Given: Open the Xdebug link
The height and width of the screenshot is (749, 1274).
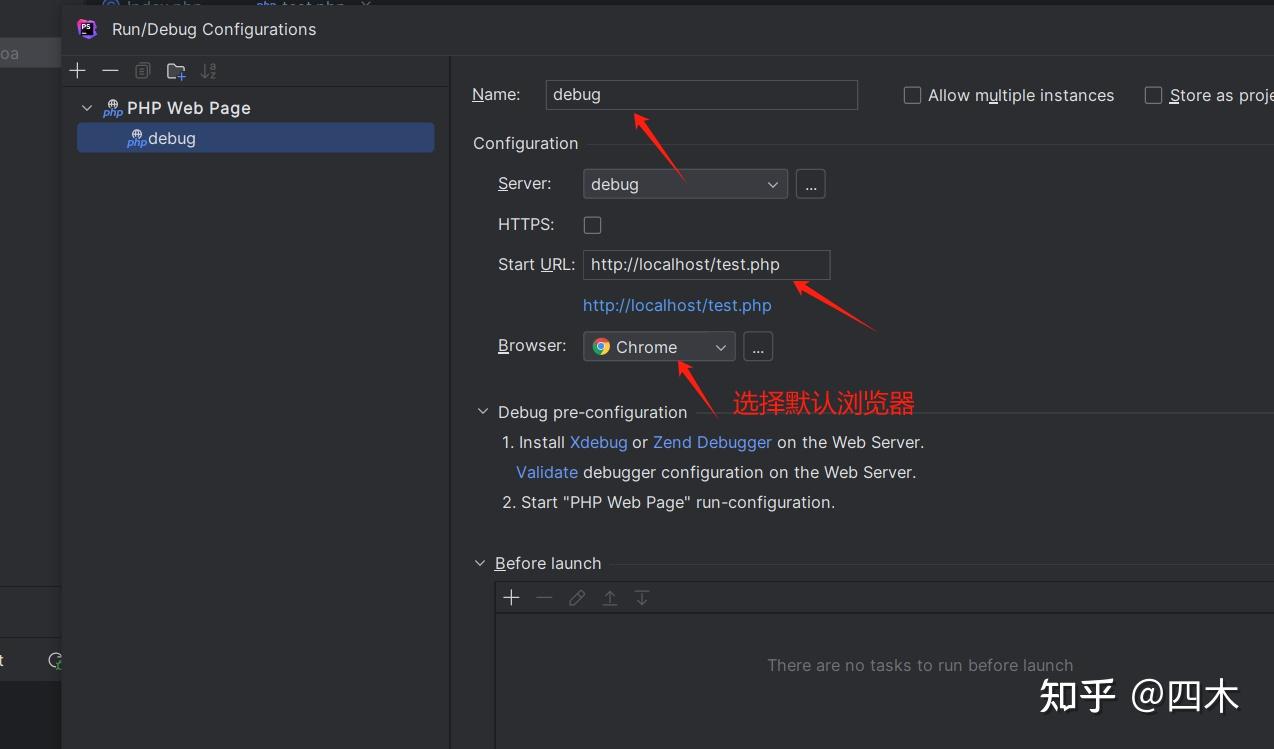Looking at the screenshot, I should [x=599, y=442].
